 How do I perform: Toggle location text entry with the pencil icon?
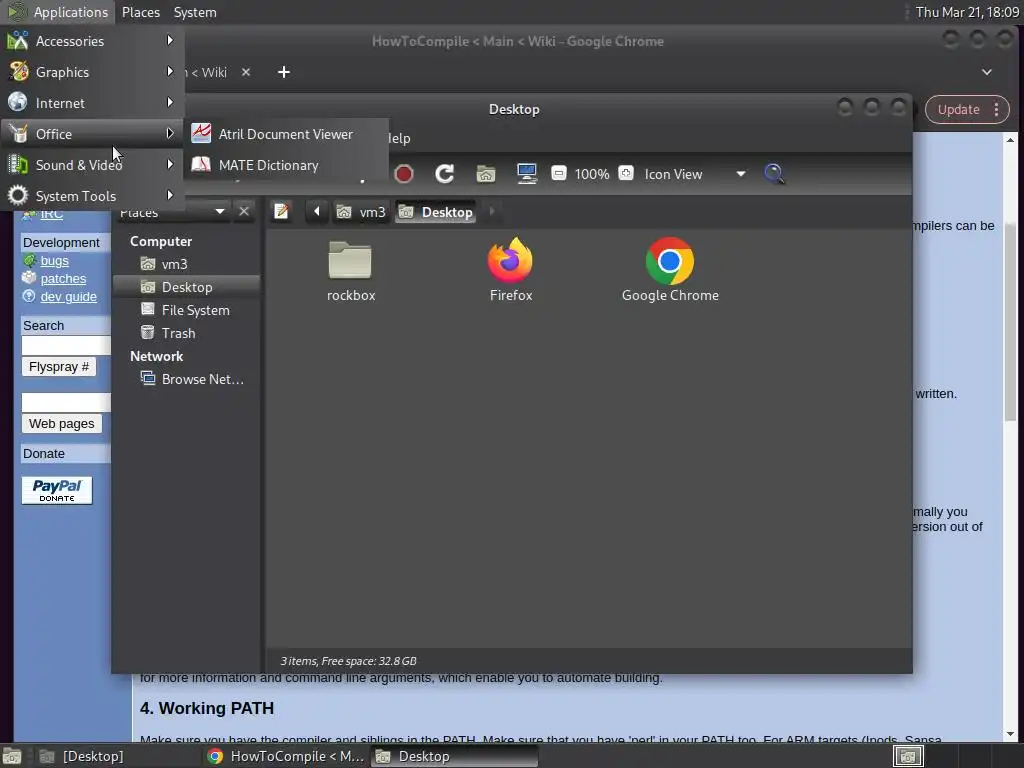click(281, 212)
